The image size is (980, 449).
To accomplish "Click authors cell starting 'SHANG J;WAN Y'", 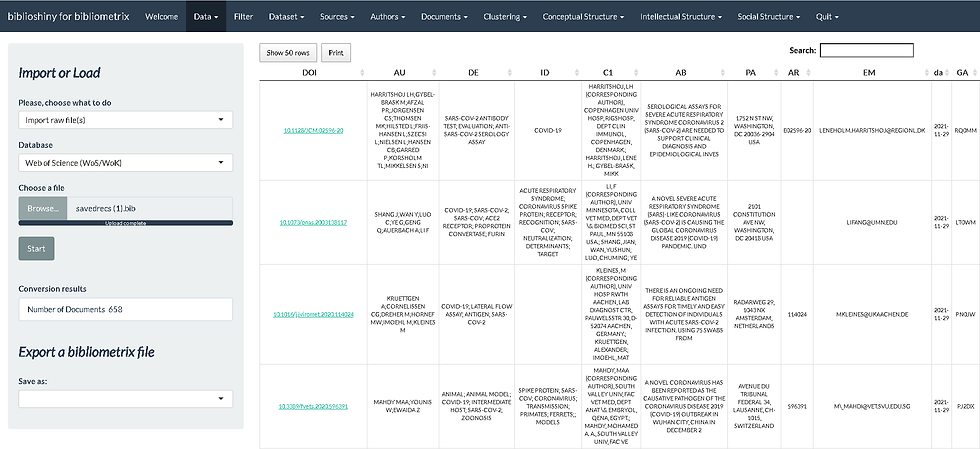I will tap(404, 222).
